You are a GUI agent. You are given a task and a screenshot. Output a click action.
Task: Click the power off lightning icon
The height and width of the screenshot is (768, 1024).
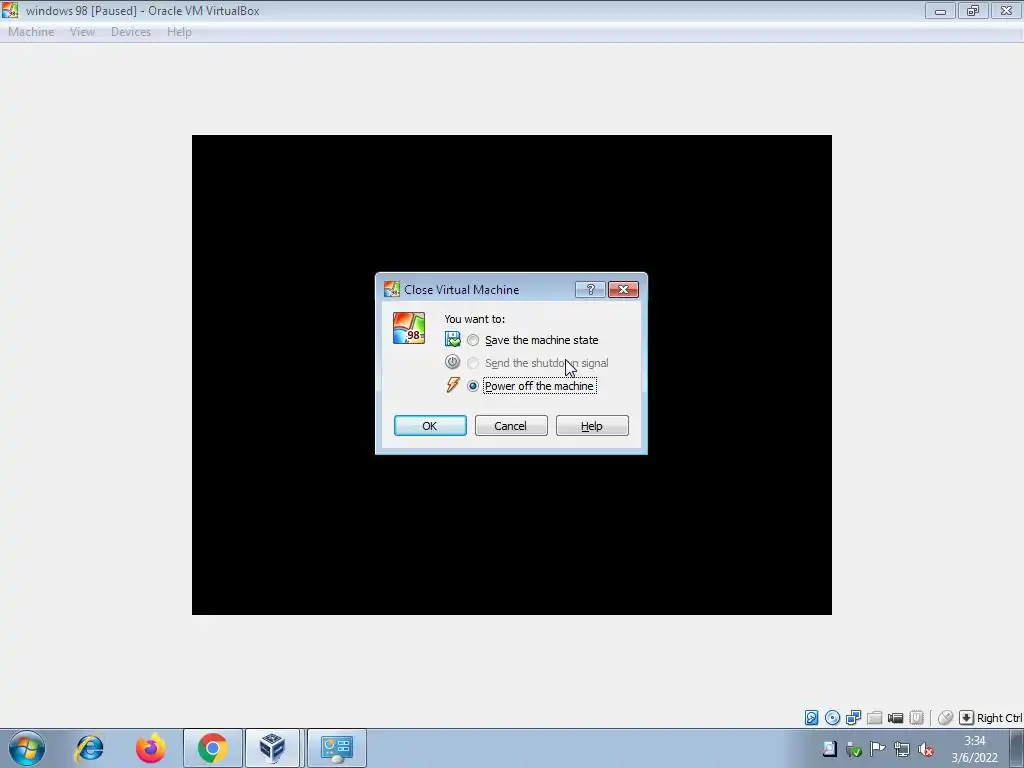point(453,385)
